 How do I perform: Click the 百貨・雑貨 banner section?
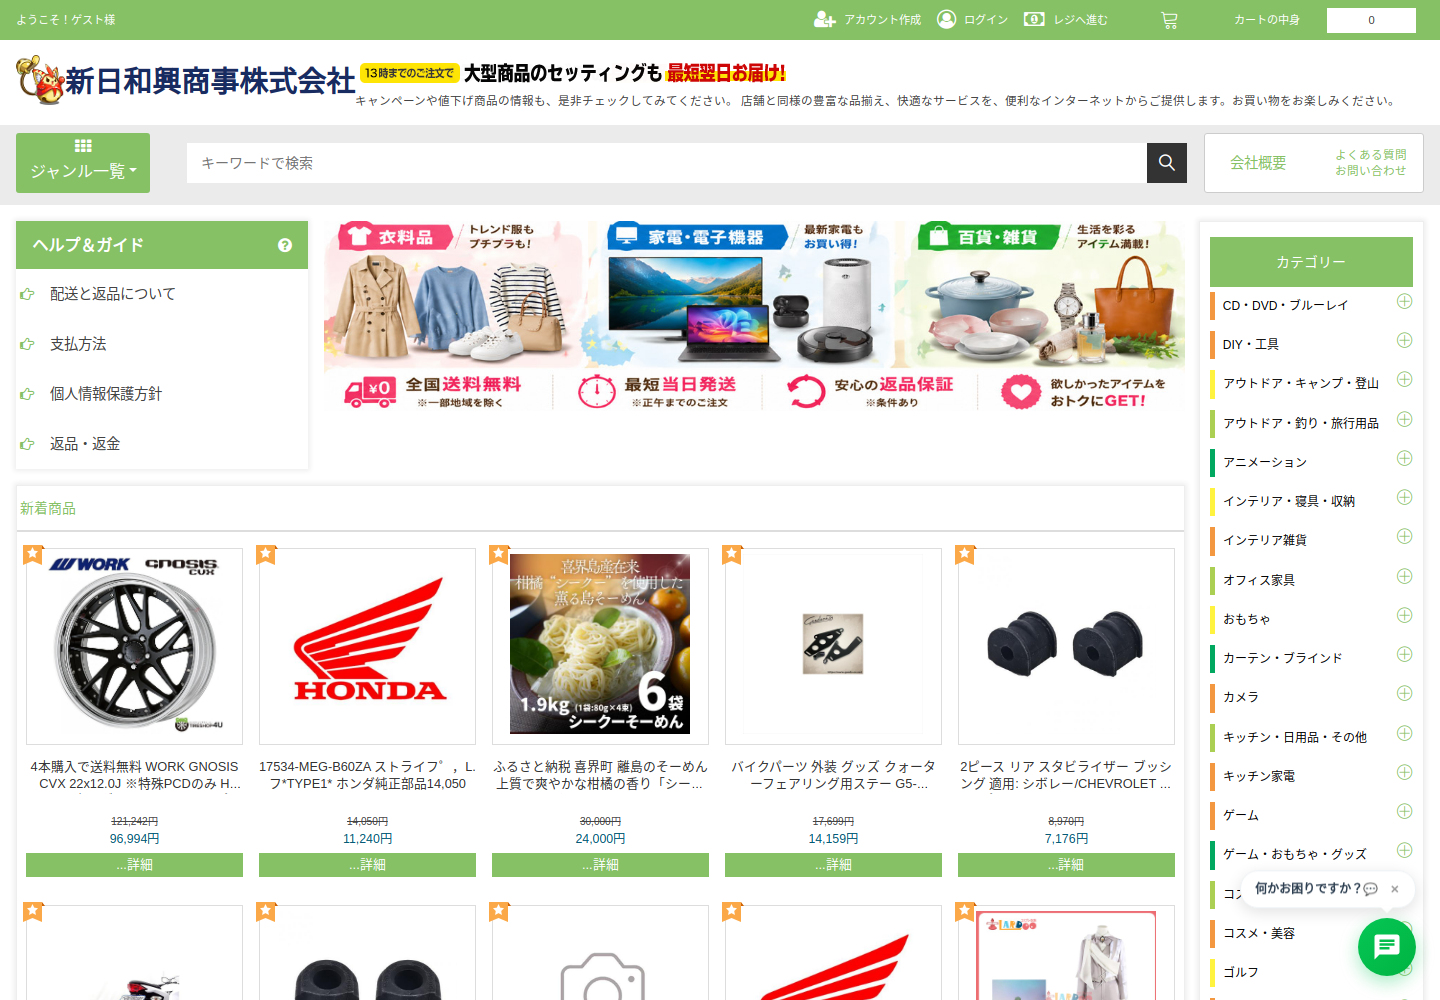tap(1040, 293)
